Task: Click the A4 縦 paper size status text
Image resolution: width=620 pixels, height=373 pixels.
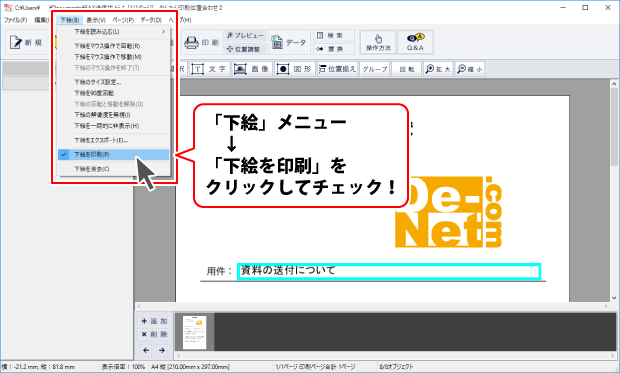Action: point(190,367)
